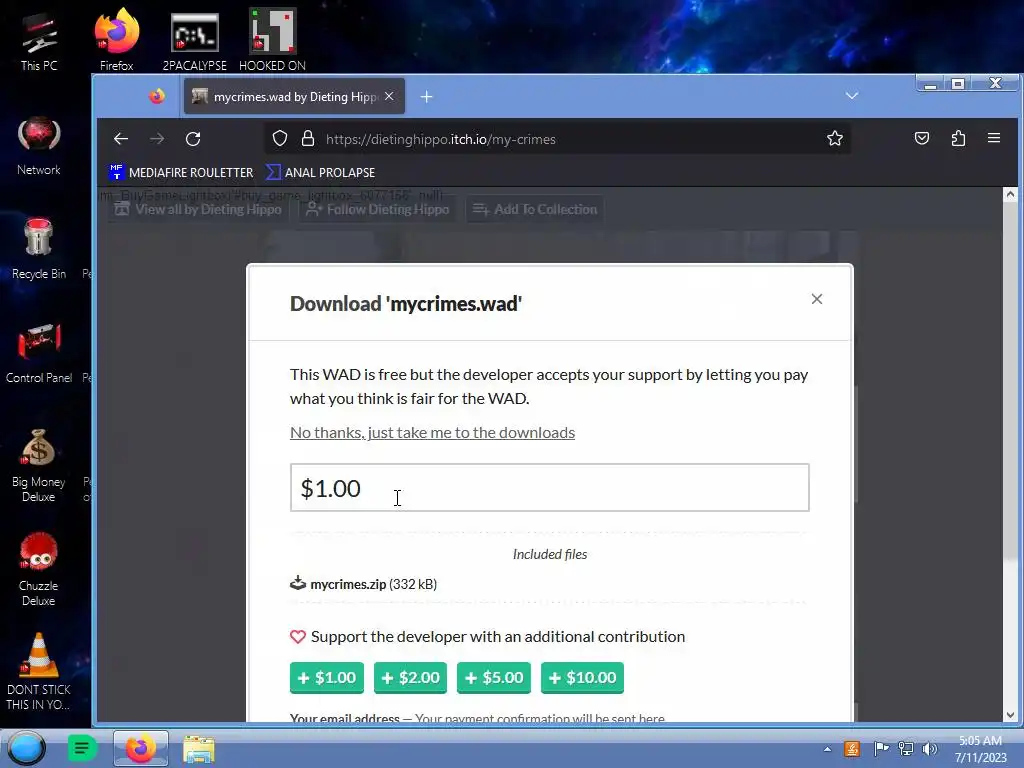Expand the list all tabs chevron
The image size is (1024, 768).
click(x=852, y=96)
